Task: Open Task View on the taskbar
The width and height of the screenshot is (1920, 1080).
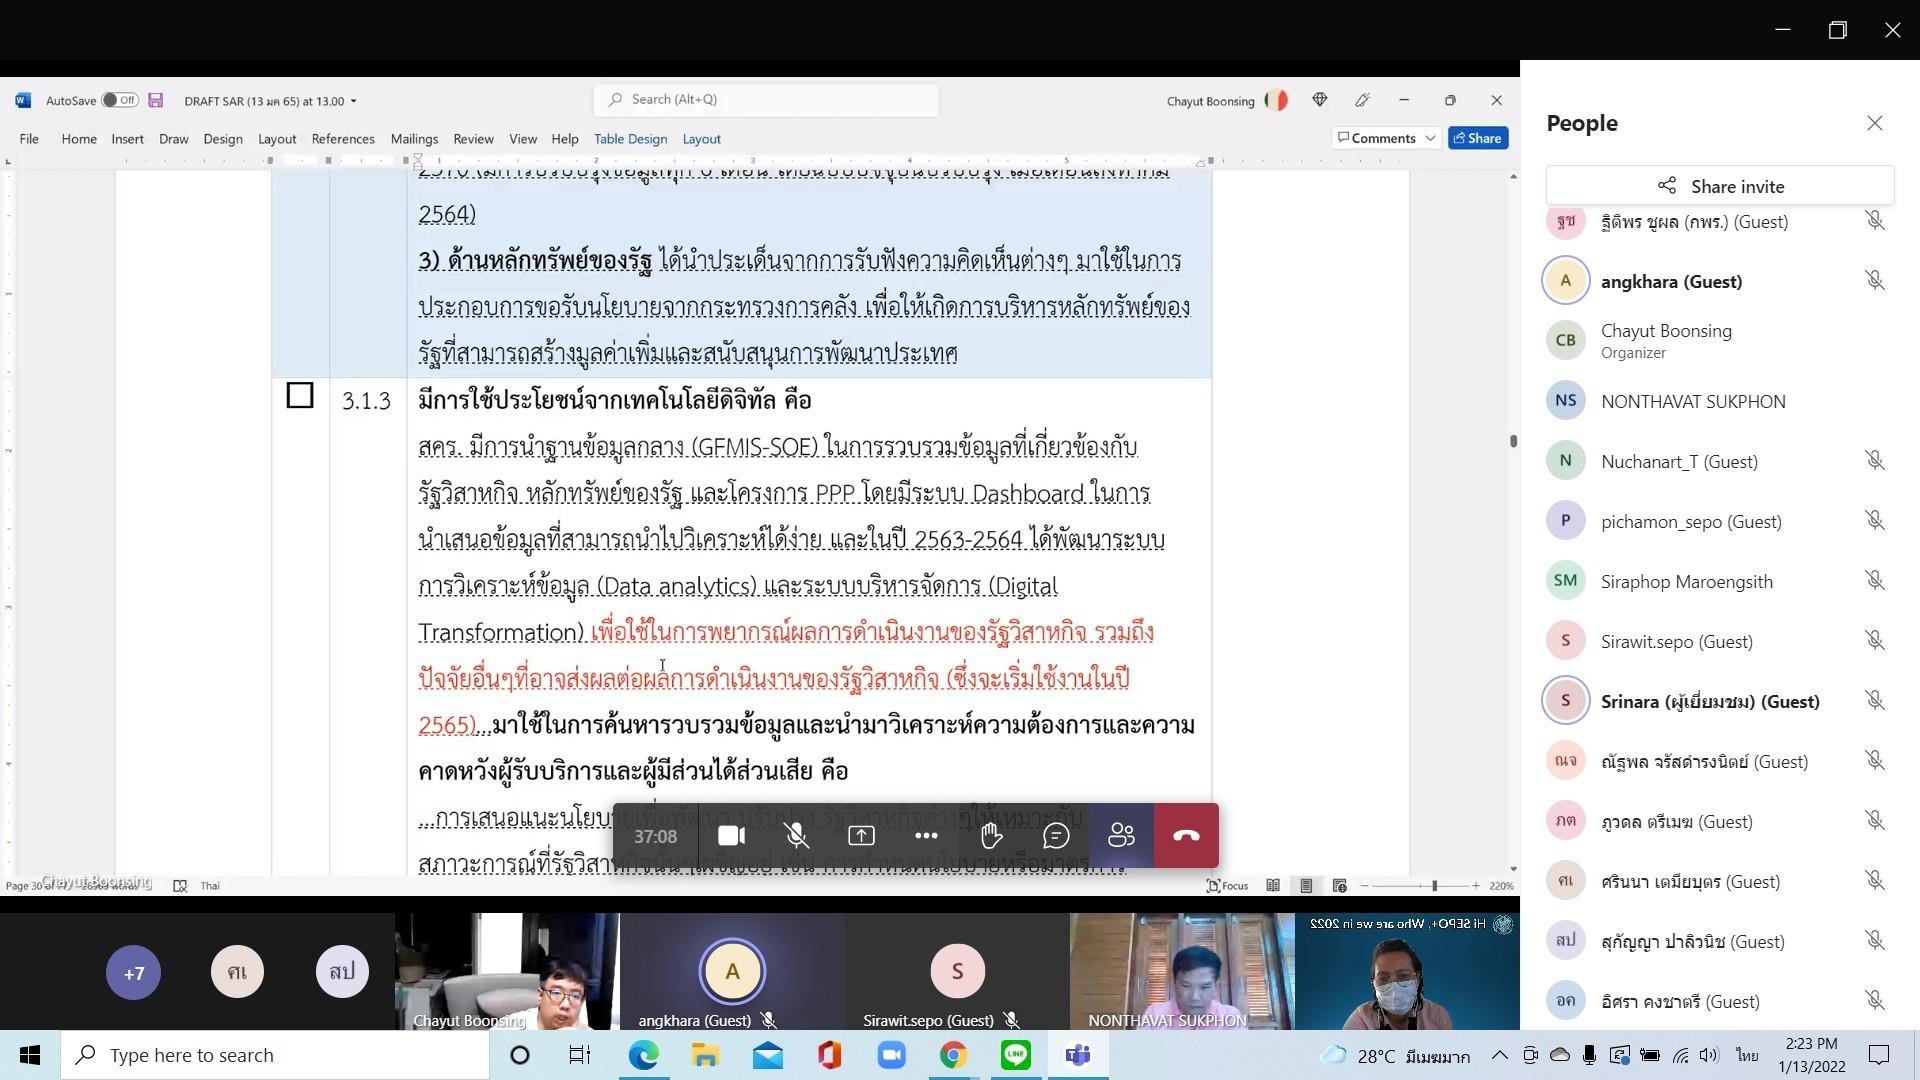Action: pyautogui.click(x=579, y=1055)
